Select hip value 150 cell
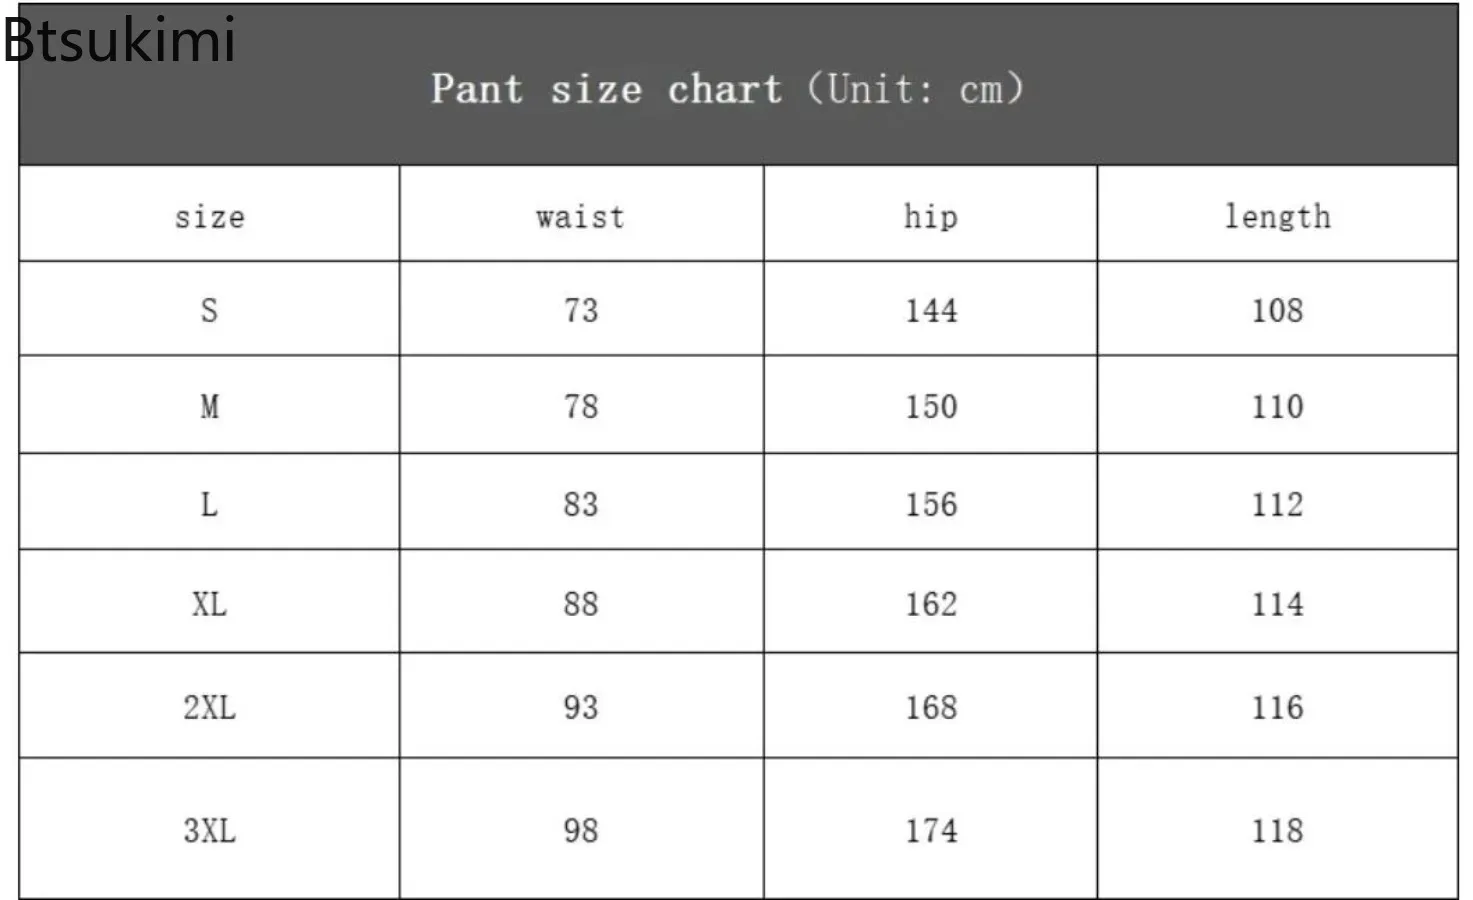This screenshot has width=1473, height=900. (931, 407)
